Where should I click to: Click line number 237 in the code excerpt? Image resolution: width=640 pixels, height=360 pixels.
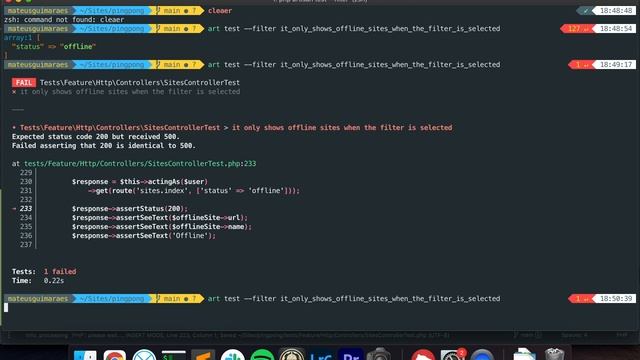[x=26, y=244]
